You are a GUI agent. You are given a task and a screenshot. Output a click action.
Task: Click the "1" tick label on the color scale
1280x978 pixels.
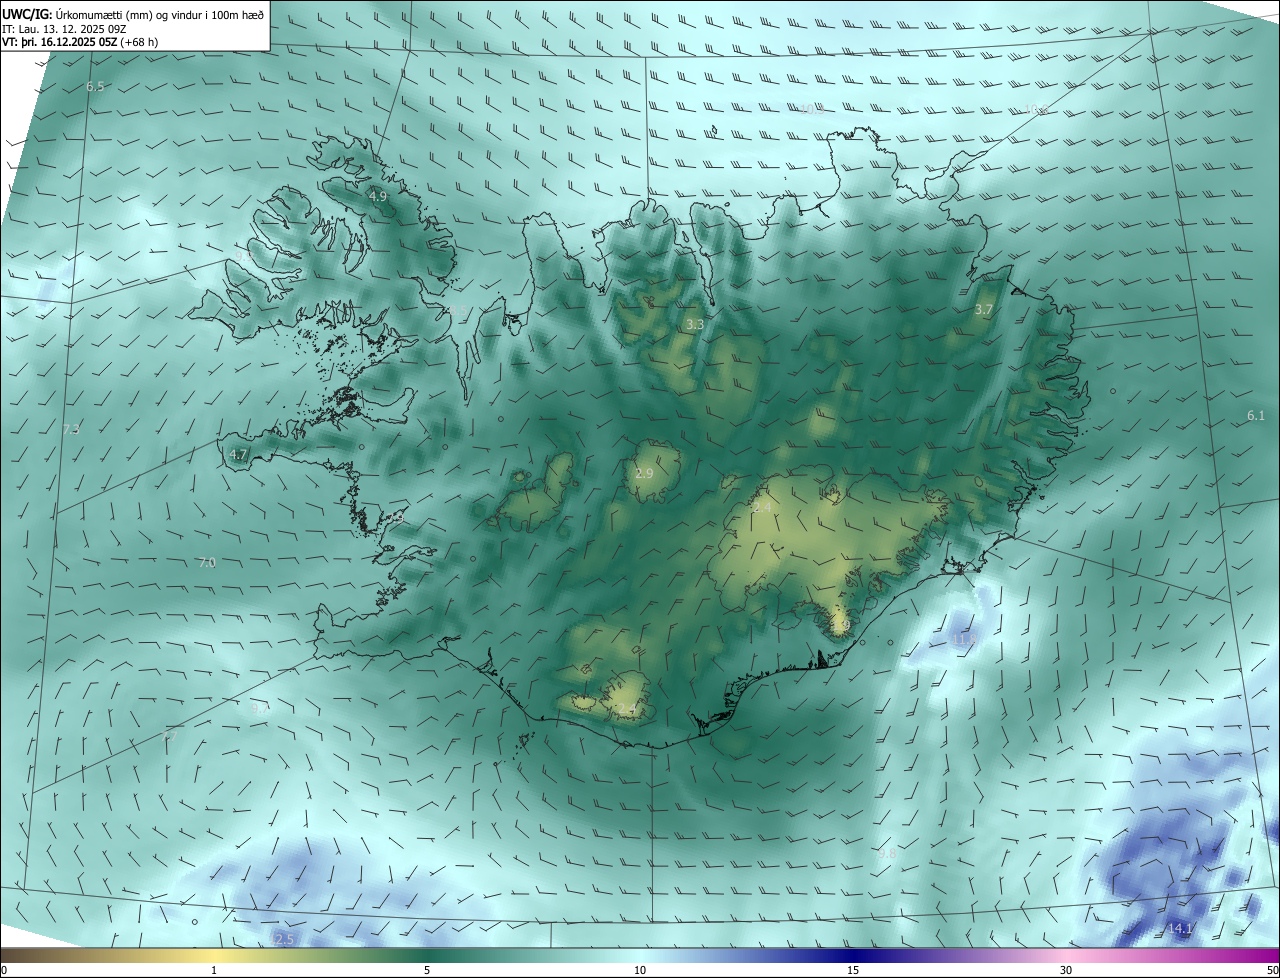click(214, 970)
